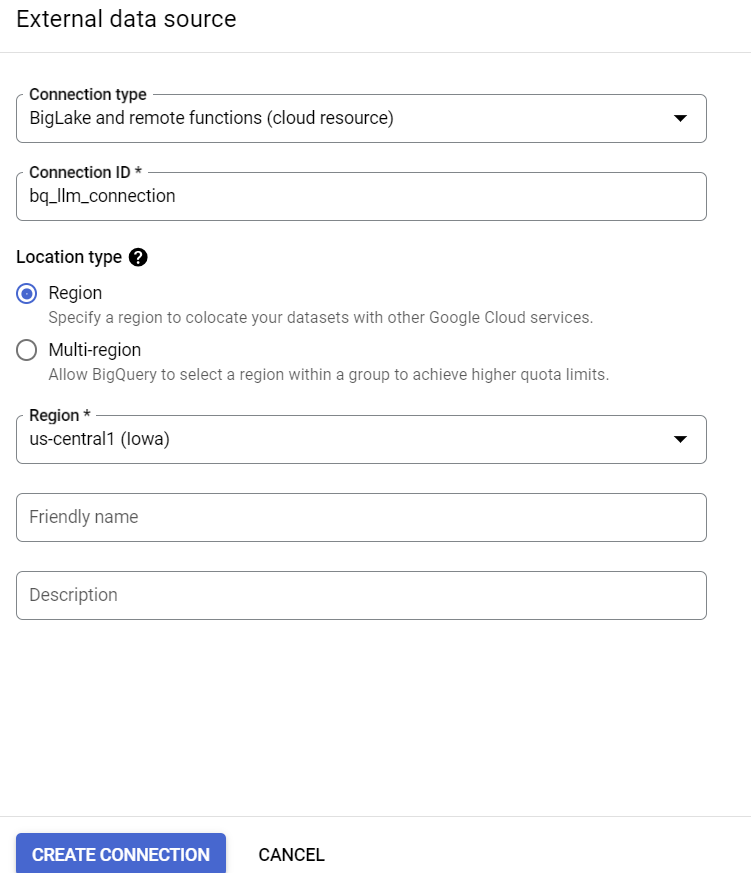Click the "Allow BigQuery to select" helper text

[x=328, y=375]
